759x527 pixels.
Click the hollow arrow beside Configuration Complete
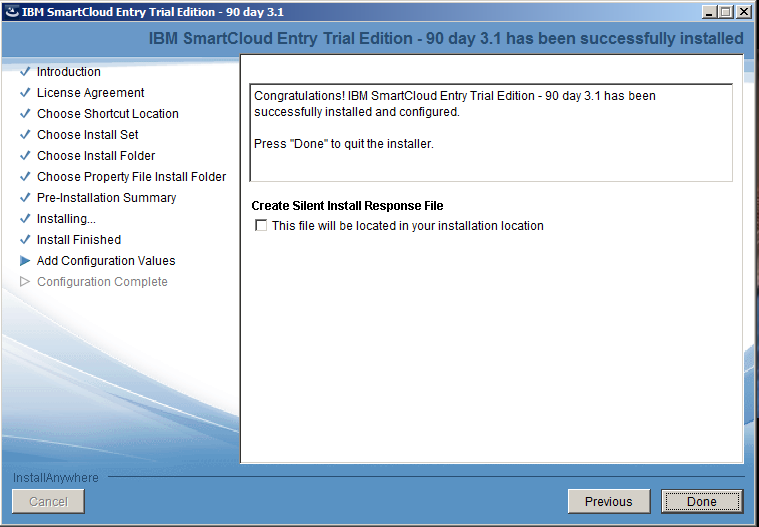pos(25,282)
